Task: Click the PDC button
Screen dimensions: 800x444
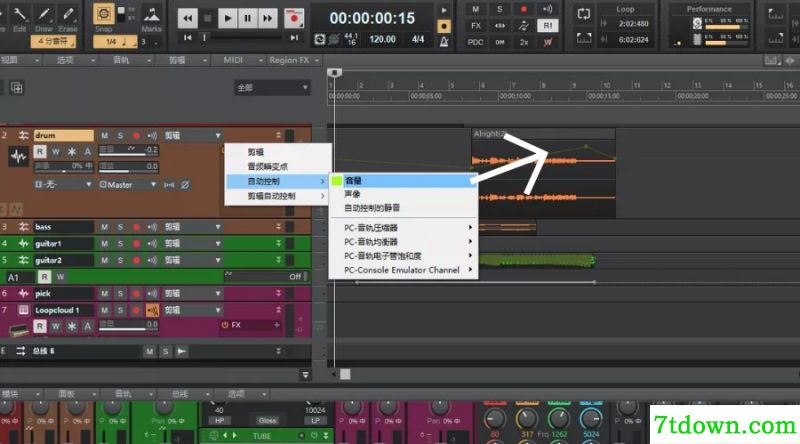Action: coord(476,42)
